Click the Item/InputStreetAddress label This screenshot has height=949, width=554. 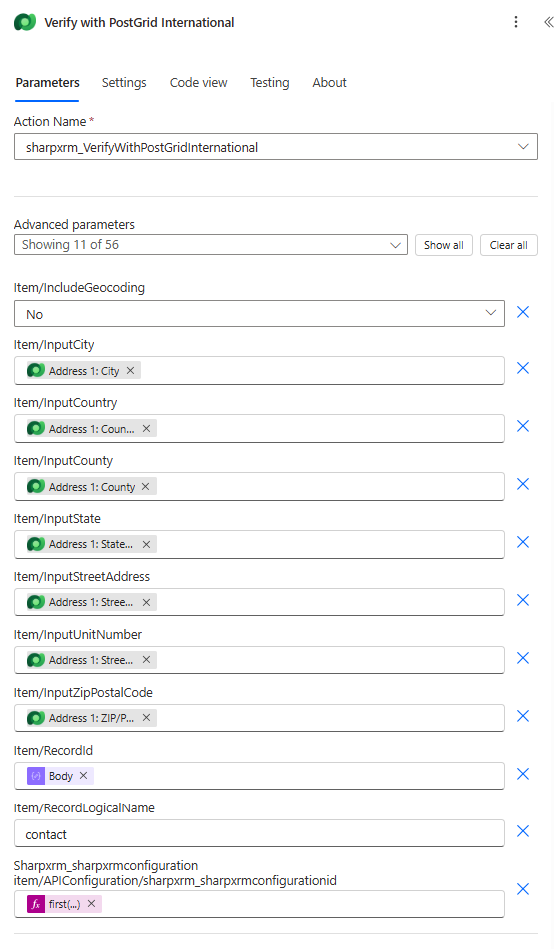pos(82,577)
